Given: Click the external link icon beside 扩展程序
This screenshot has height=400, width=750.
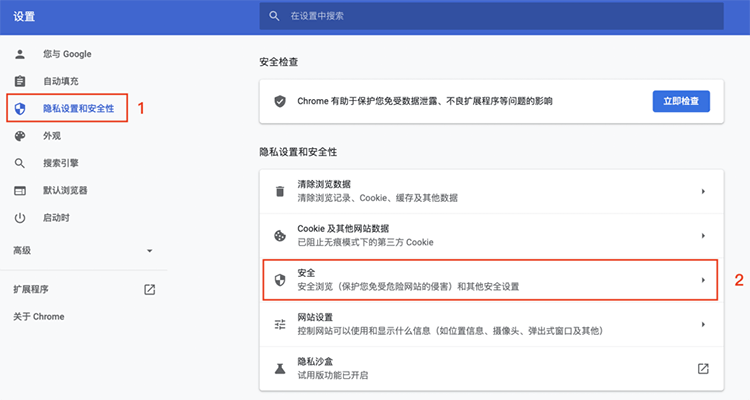Looking at the screenshot, I should coord(150,289).
